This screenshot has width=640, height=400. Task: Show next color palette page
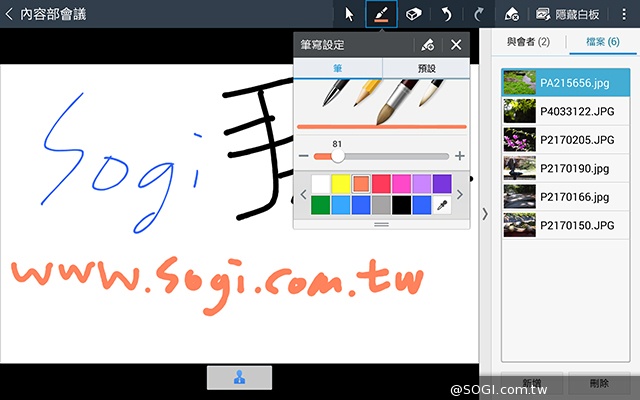460,194
